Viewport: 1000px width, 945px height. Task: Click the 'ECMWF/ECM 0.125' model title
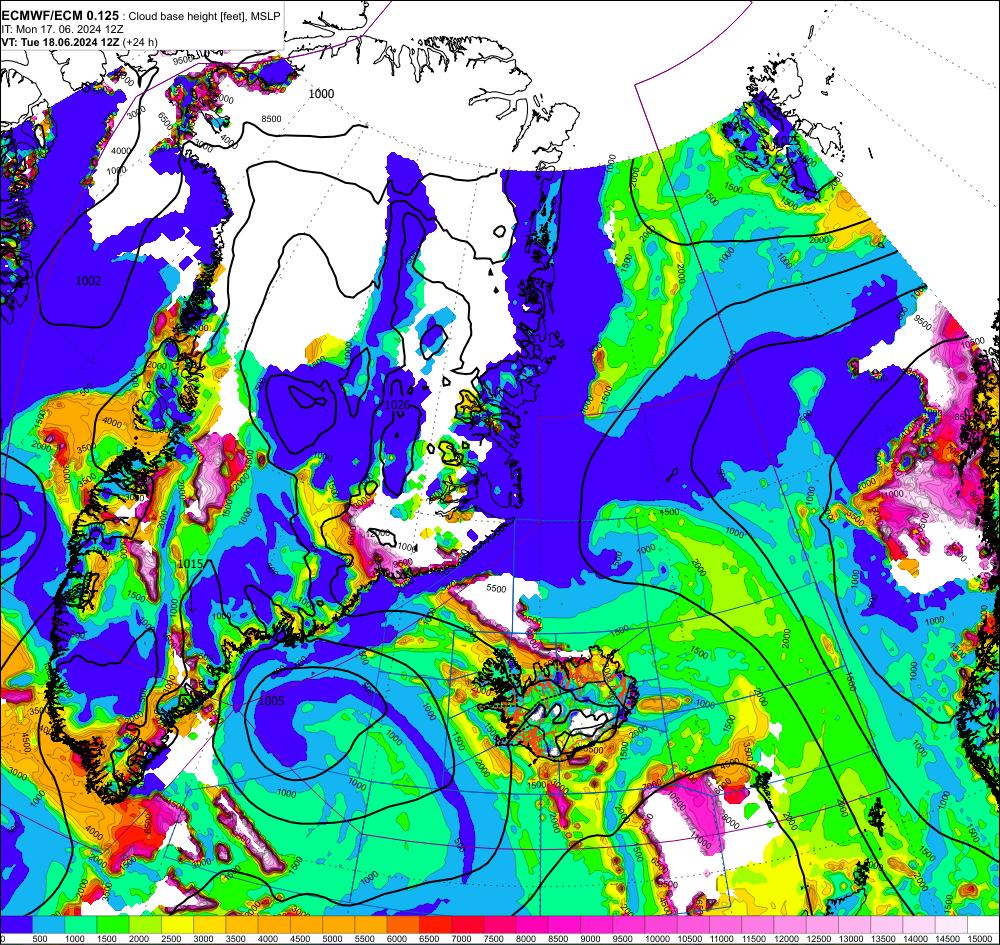click(x=60, y=16)
